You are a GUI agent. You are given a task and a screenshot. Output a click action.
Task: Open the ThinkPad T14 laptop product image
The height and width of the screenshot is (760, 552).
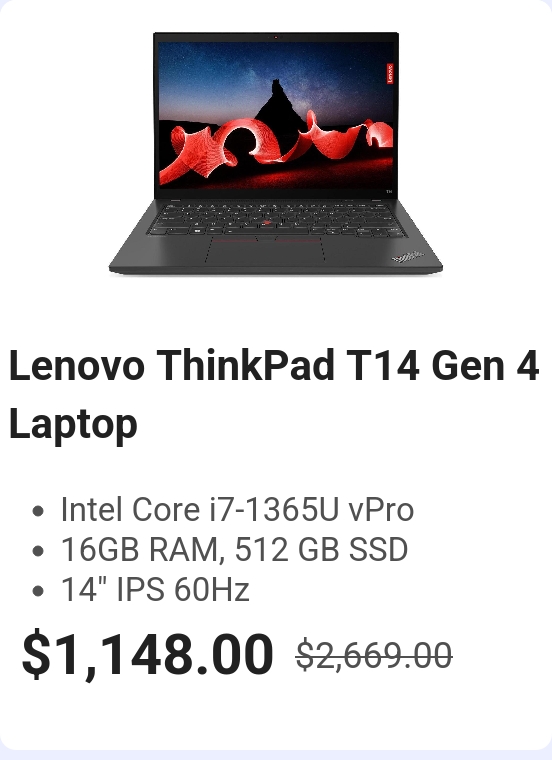pyautogui.click(x=276, y=154)
